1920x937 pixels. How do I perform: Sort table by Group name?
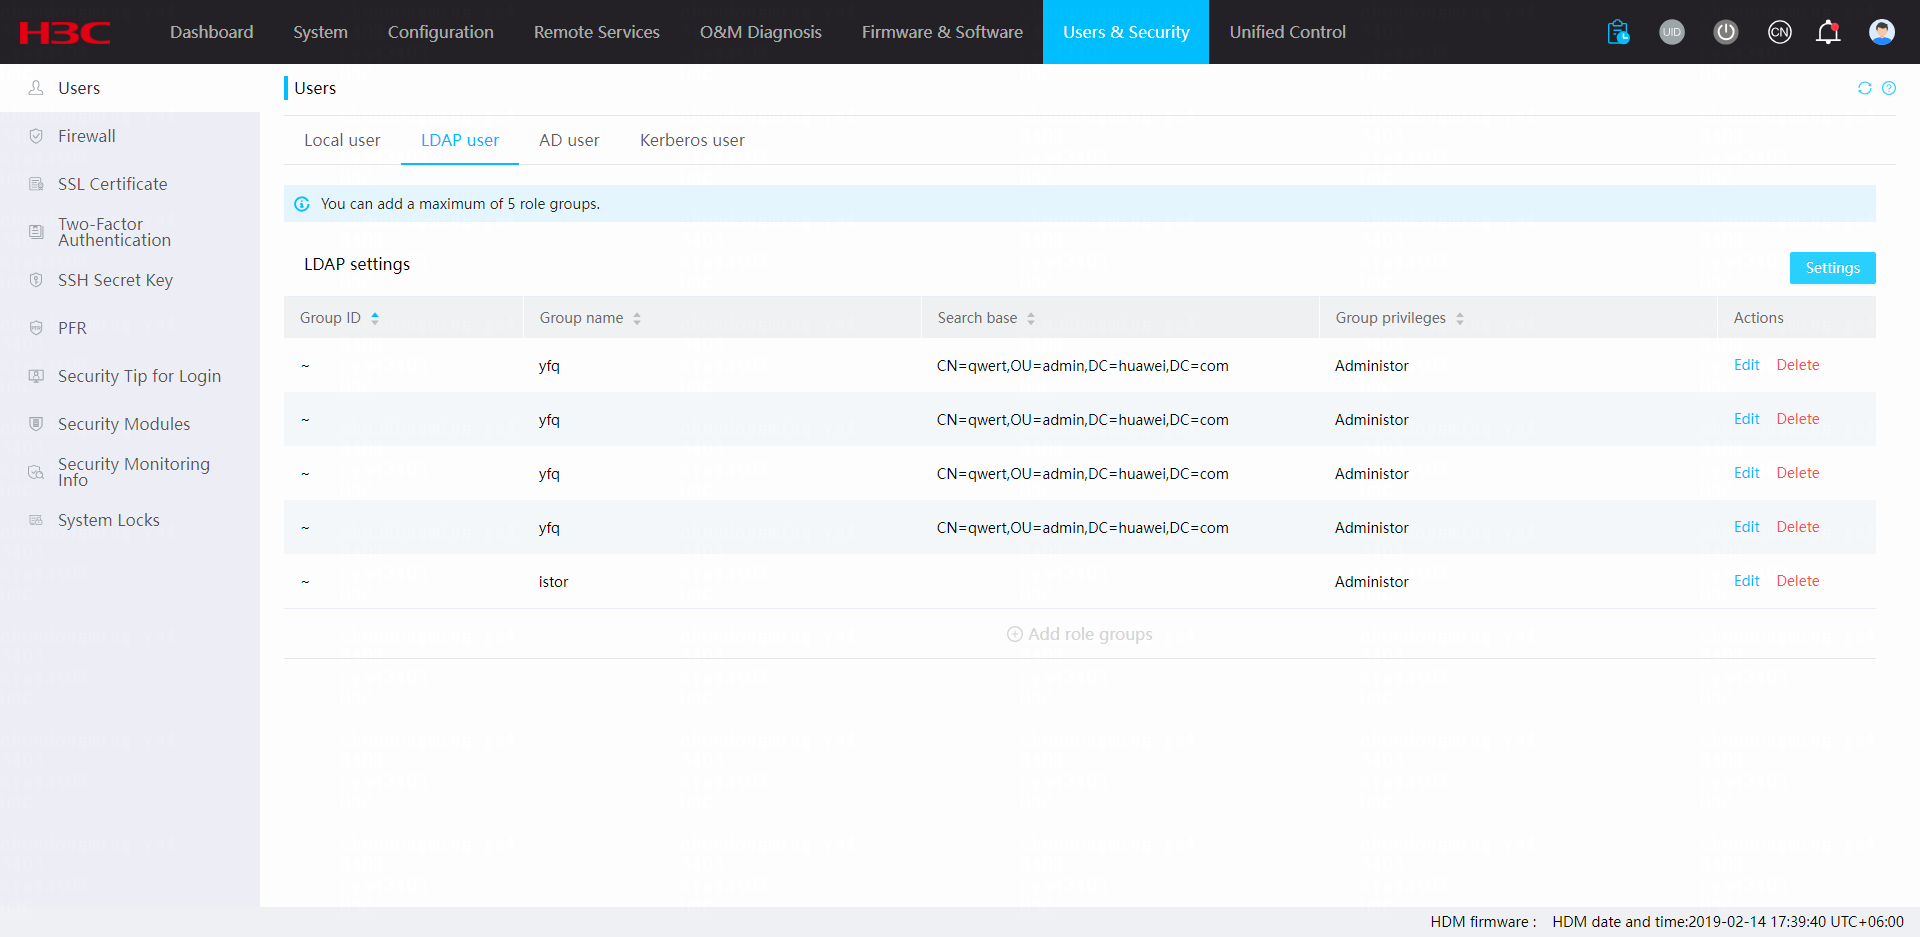coord(637,318)
